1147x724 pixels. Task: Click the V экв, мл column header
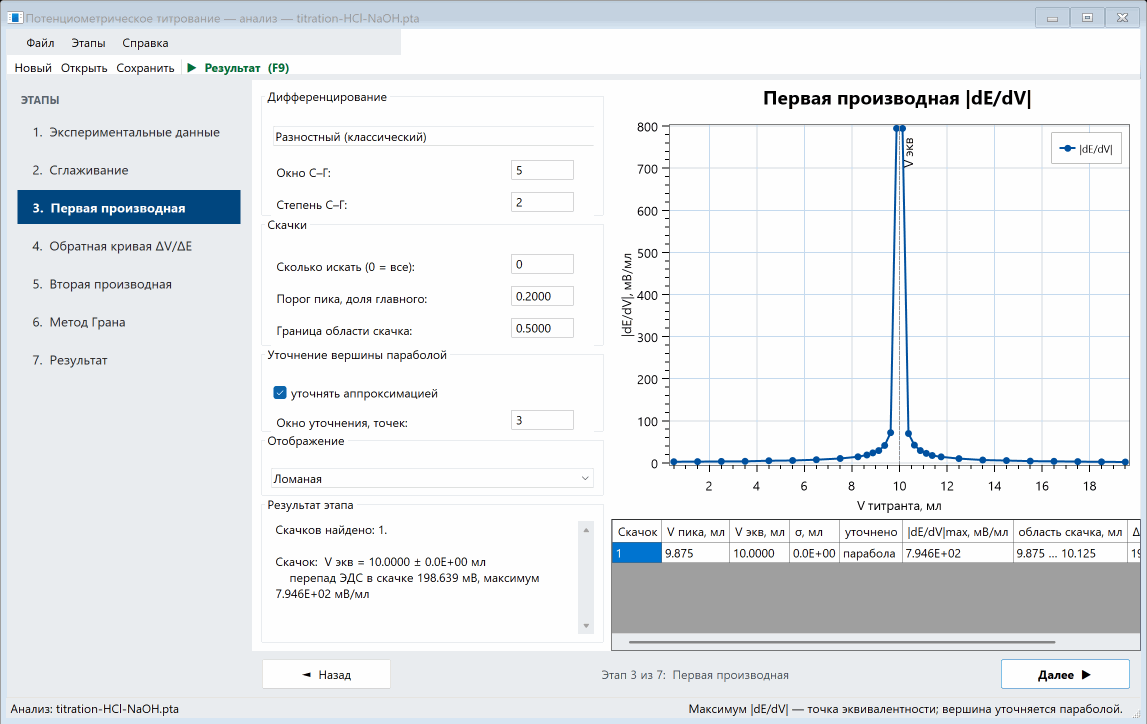tap(759, 532)
